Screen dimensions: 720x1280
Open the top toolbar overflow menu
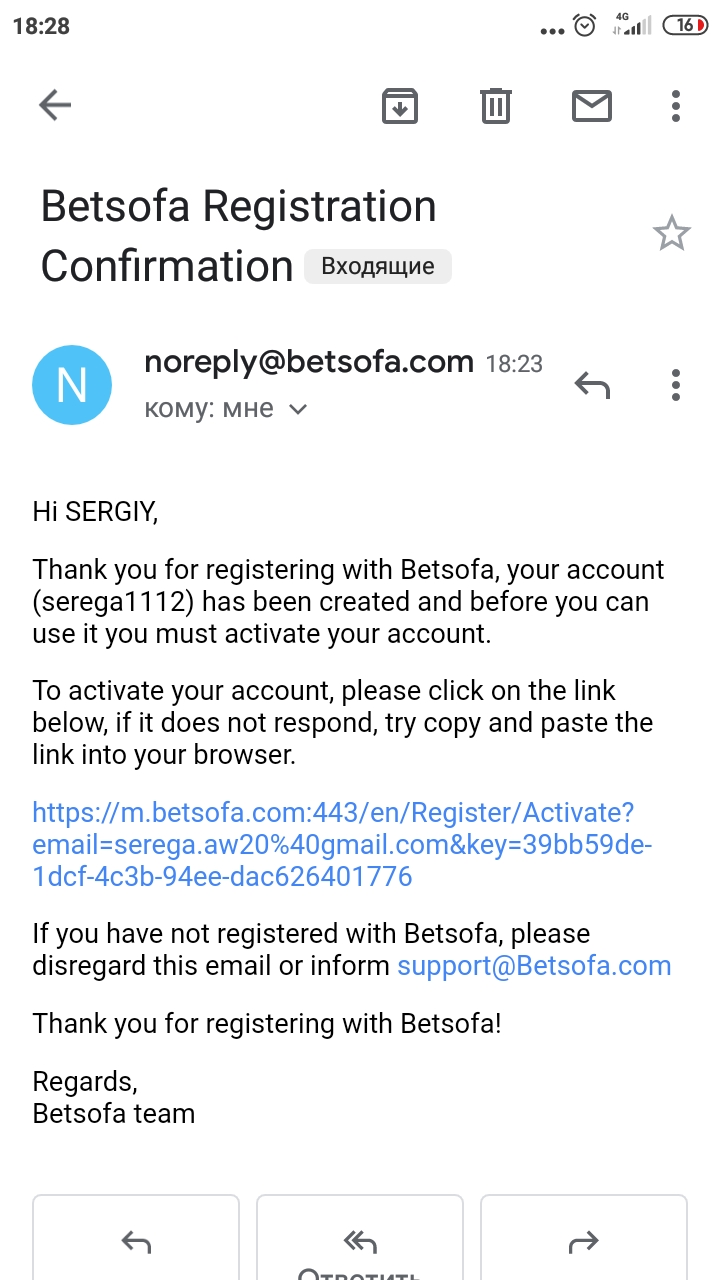tap(676, 105)
